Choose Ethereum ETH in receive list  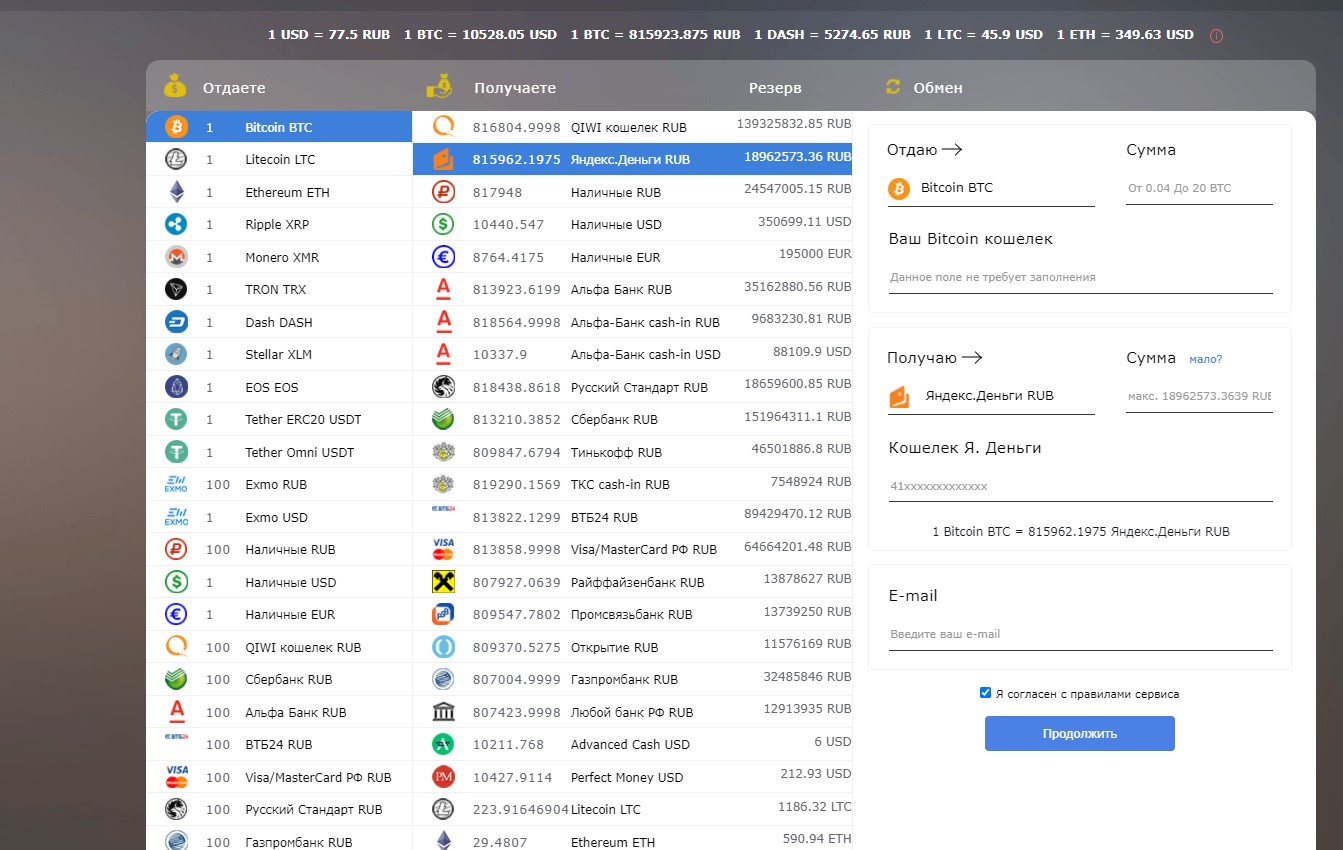point(632,838)
